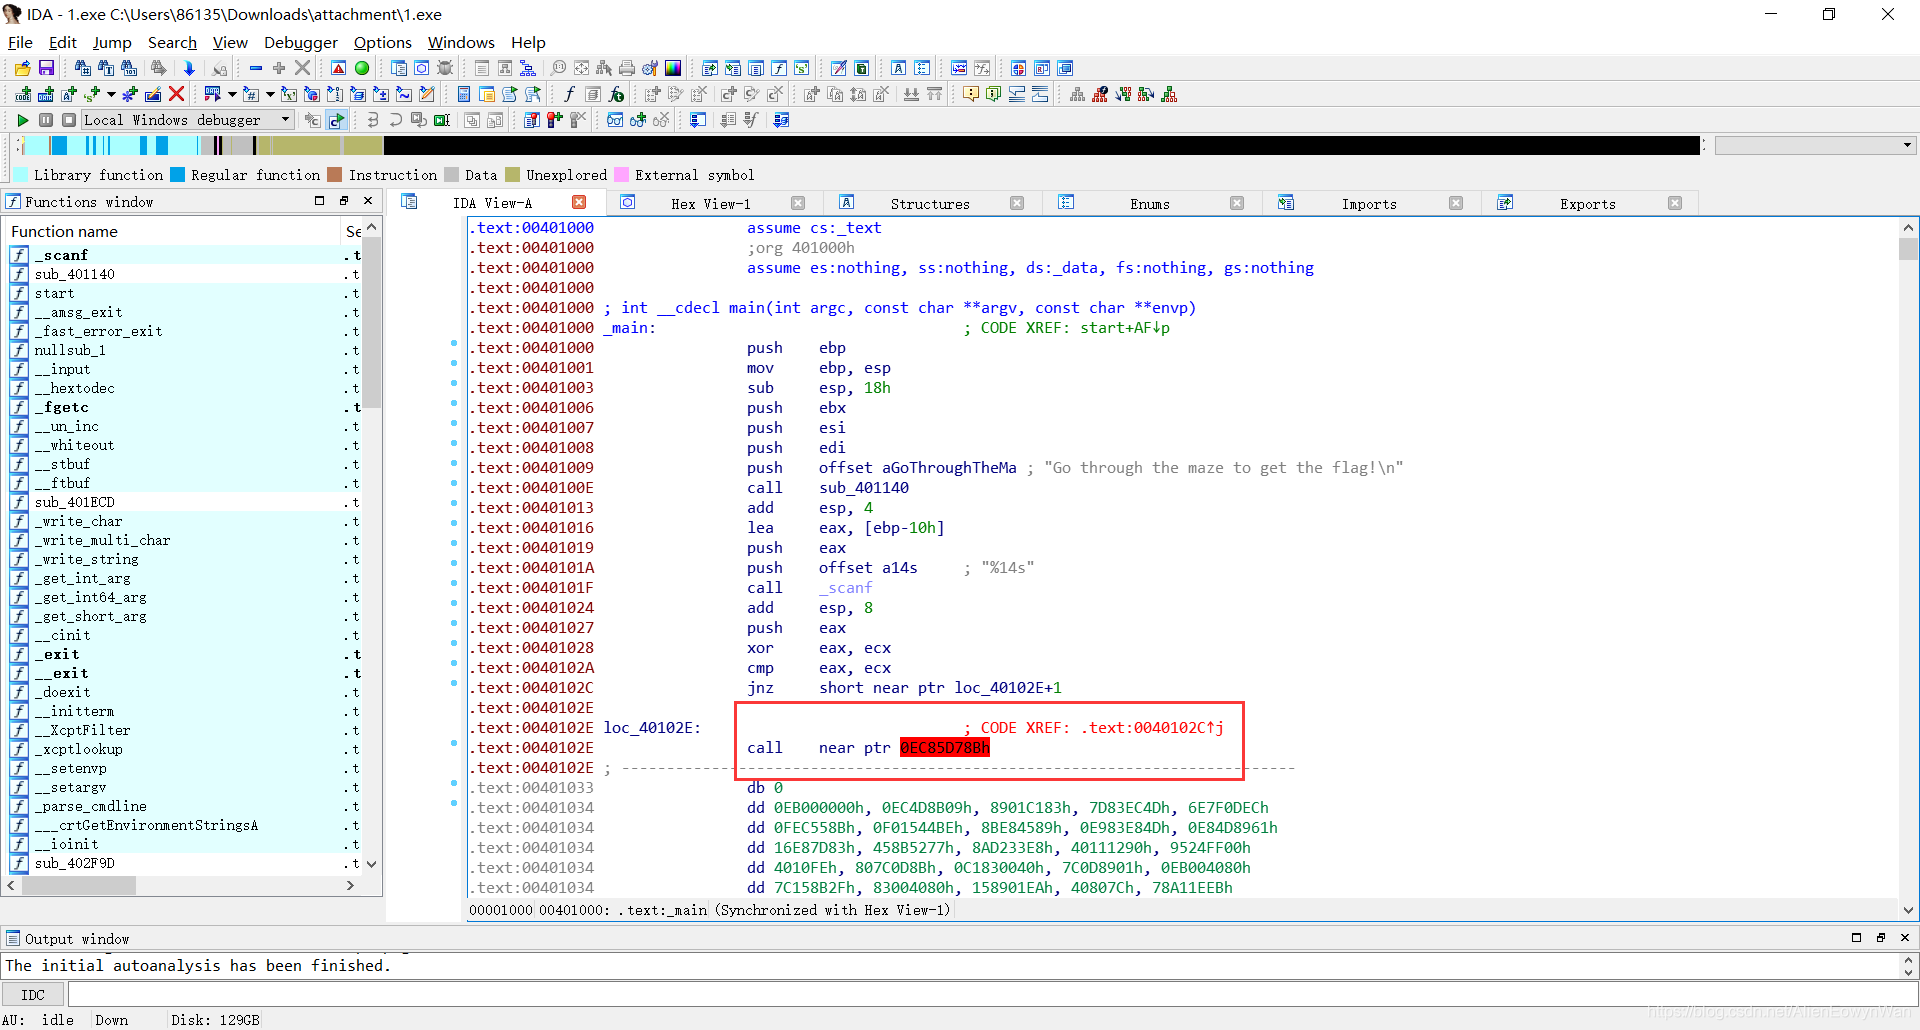This screenshot has height=1030, width=1920.
Task: Click the green repeatable comment bubble icon
Action: (993, 94)
